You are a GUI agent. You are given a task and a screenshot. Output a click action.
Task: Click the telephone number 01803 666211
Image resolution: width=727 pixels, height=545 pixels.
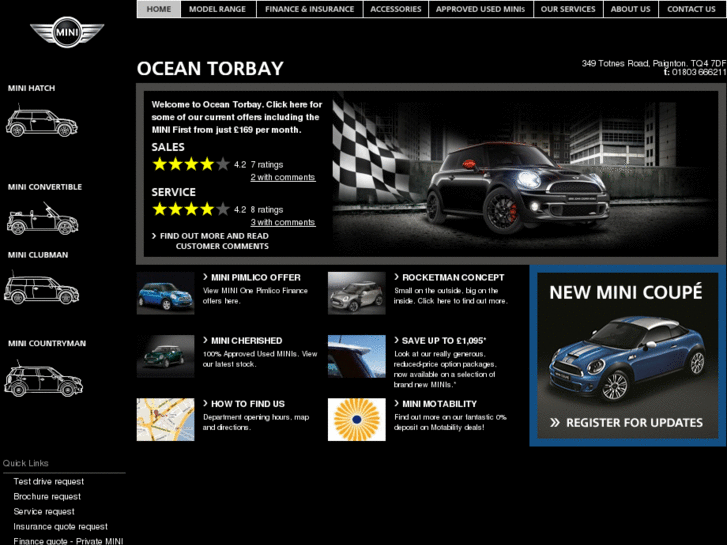(x=699, y=72)
